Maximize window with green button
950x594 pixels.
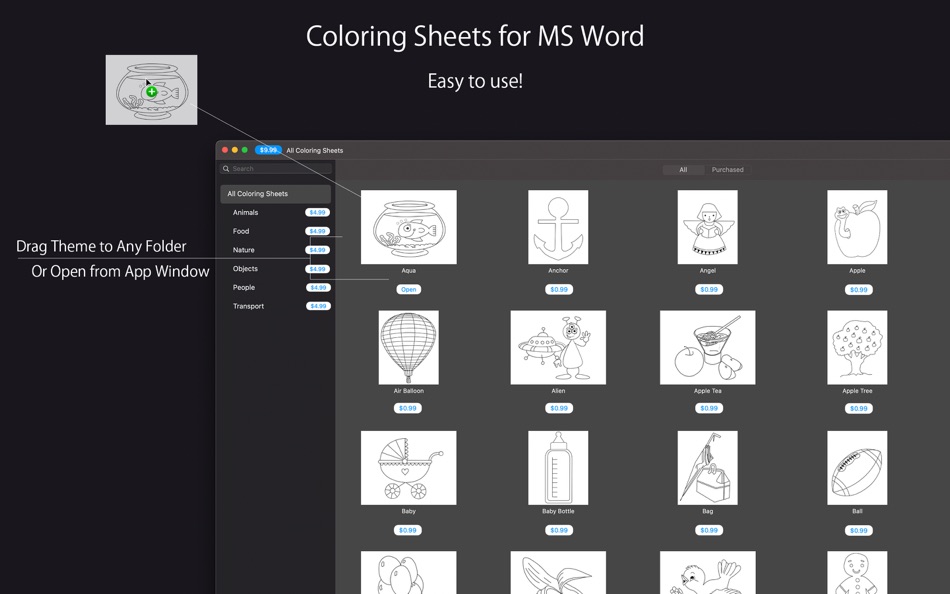[x=245, y=150]
